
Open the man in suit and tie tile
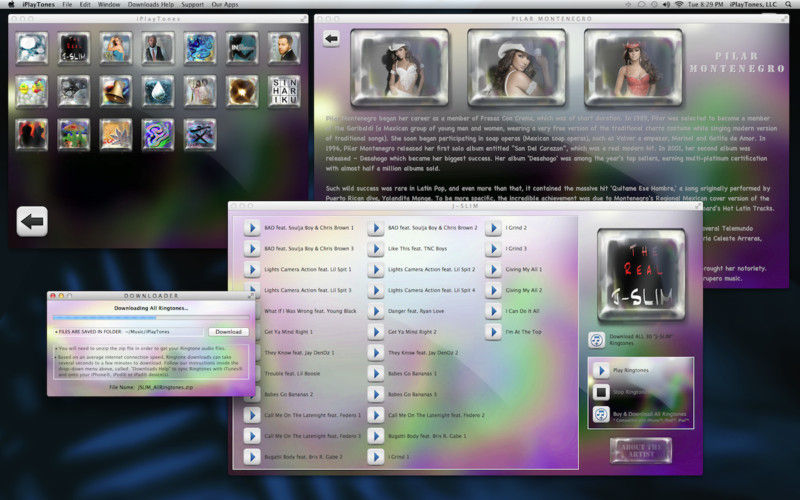(158, 48)
